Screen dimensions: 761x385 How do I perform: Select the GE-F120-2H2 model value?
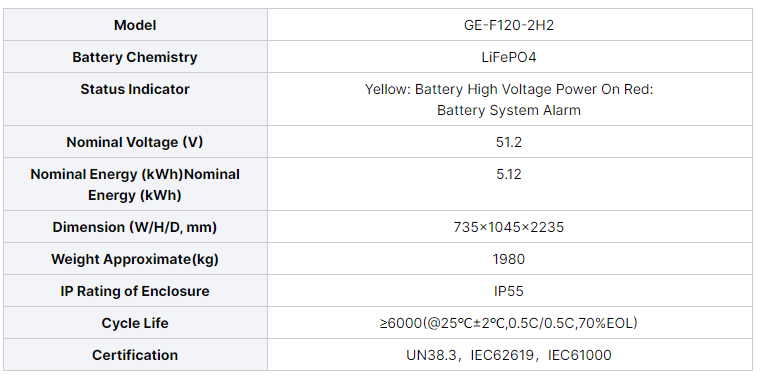pyautogui.click(x=509, y=25)
